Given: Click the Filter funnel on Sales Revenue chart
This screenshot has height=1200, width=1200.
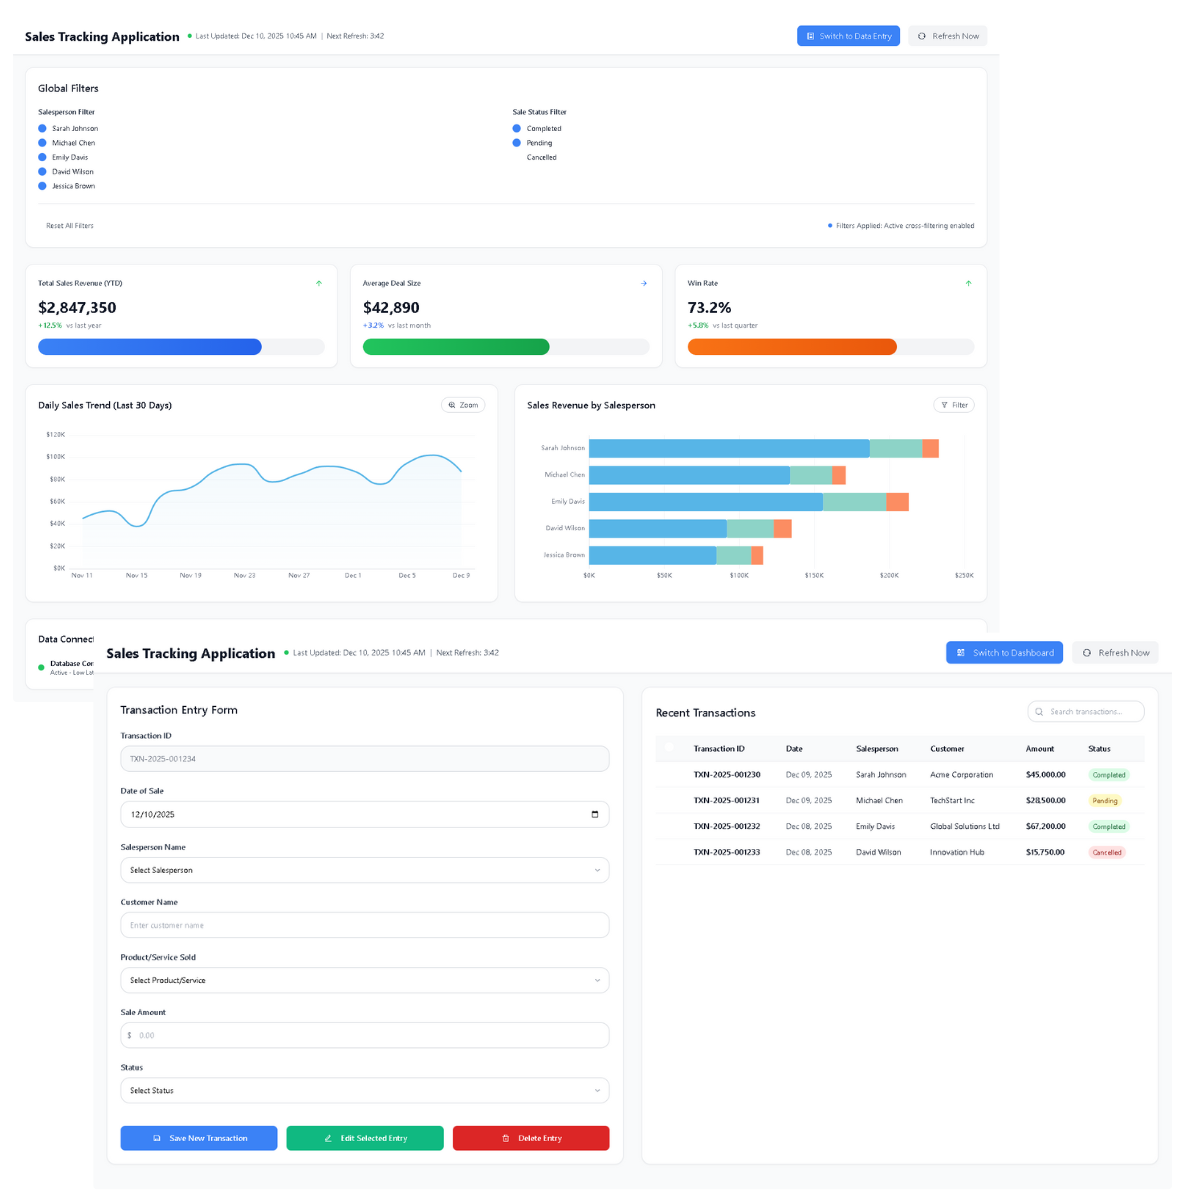Looking at the screenshot, I should pos(944,405).
